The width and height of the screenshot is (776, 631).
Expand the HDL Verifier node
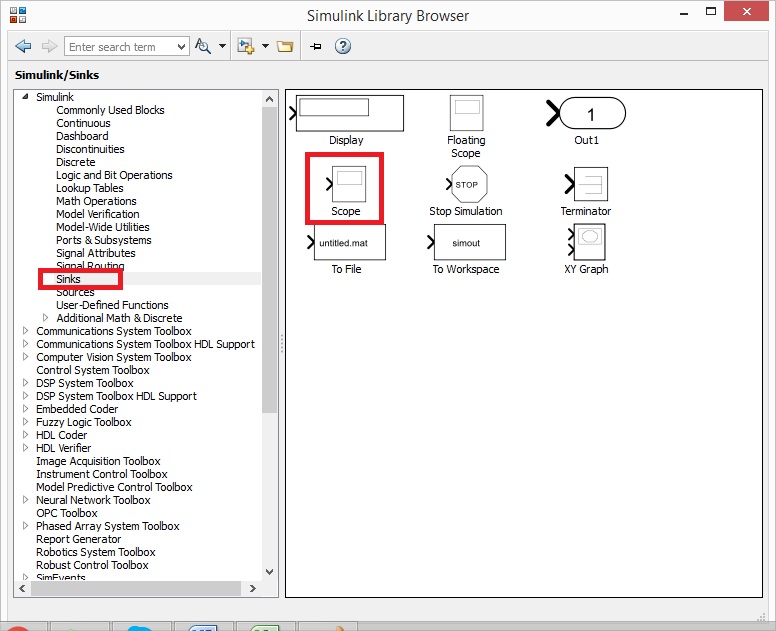[x=26, y=447]
